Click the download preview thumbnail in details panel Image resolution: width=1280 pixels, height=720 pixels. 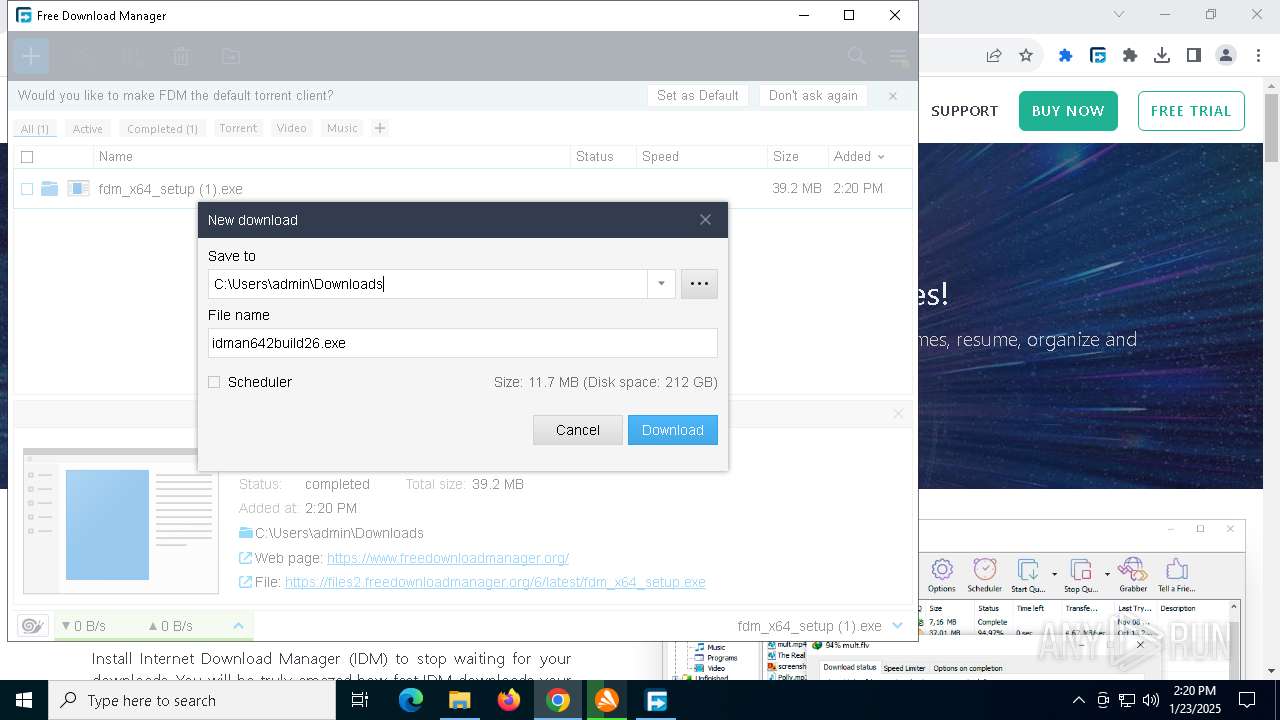[x=121, y=521]
